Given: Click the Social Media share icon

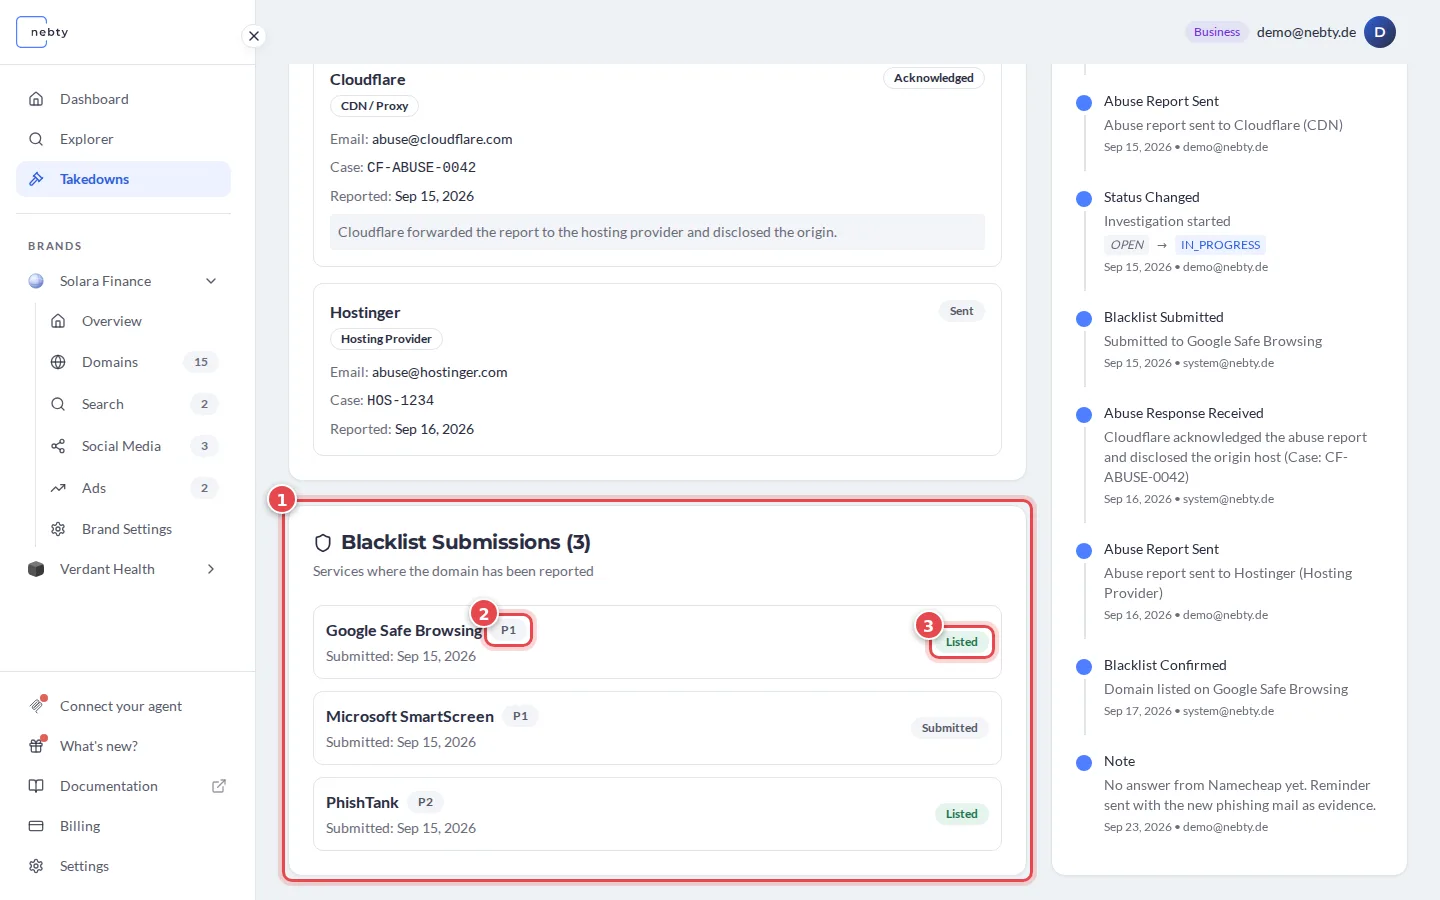Looking at the screenshot, I should click(x=58, y=446).
